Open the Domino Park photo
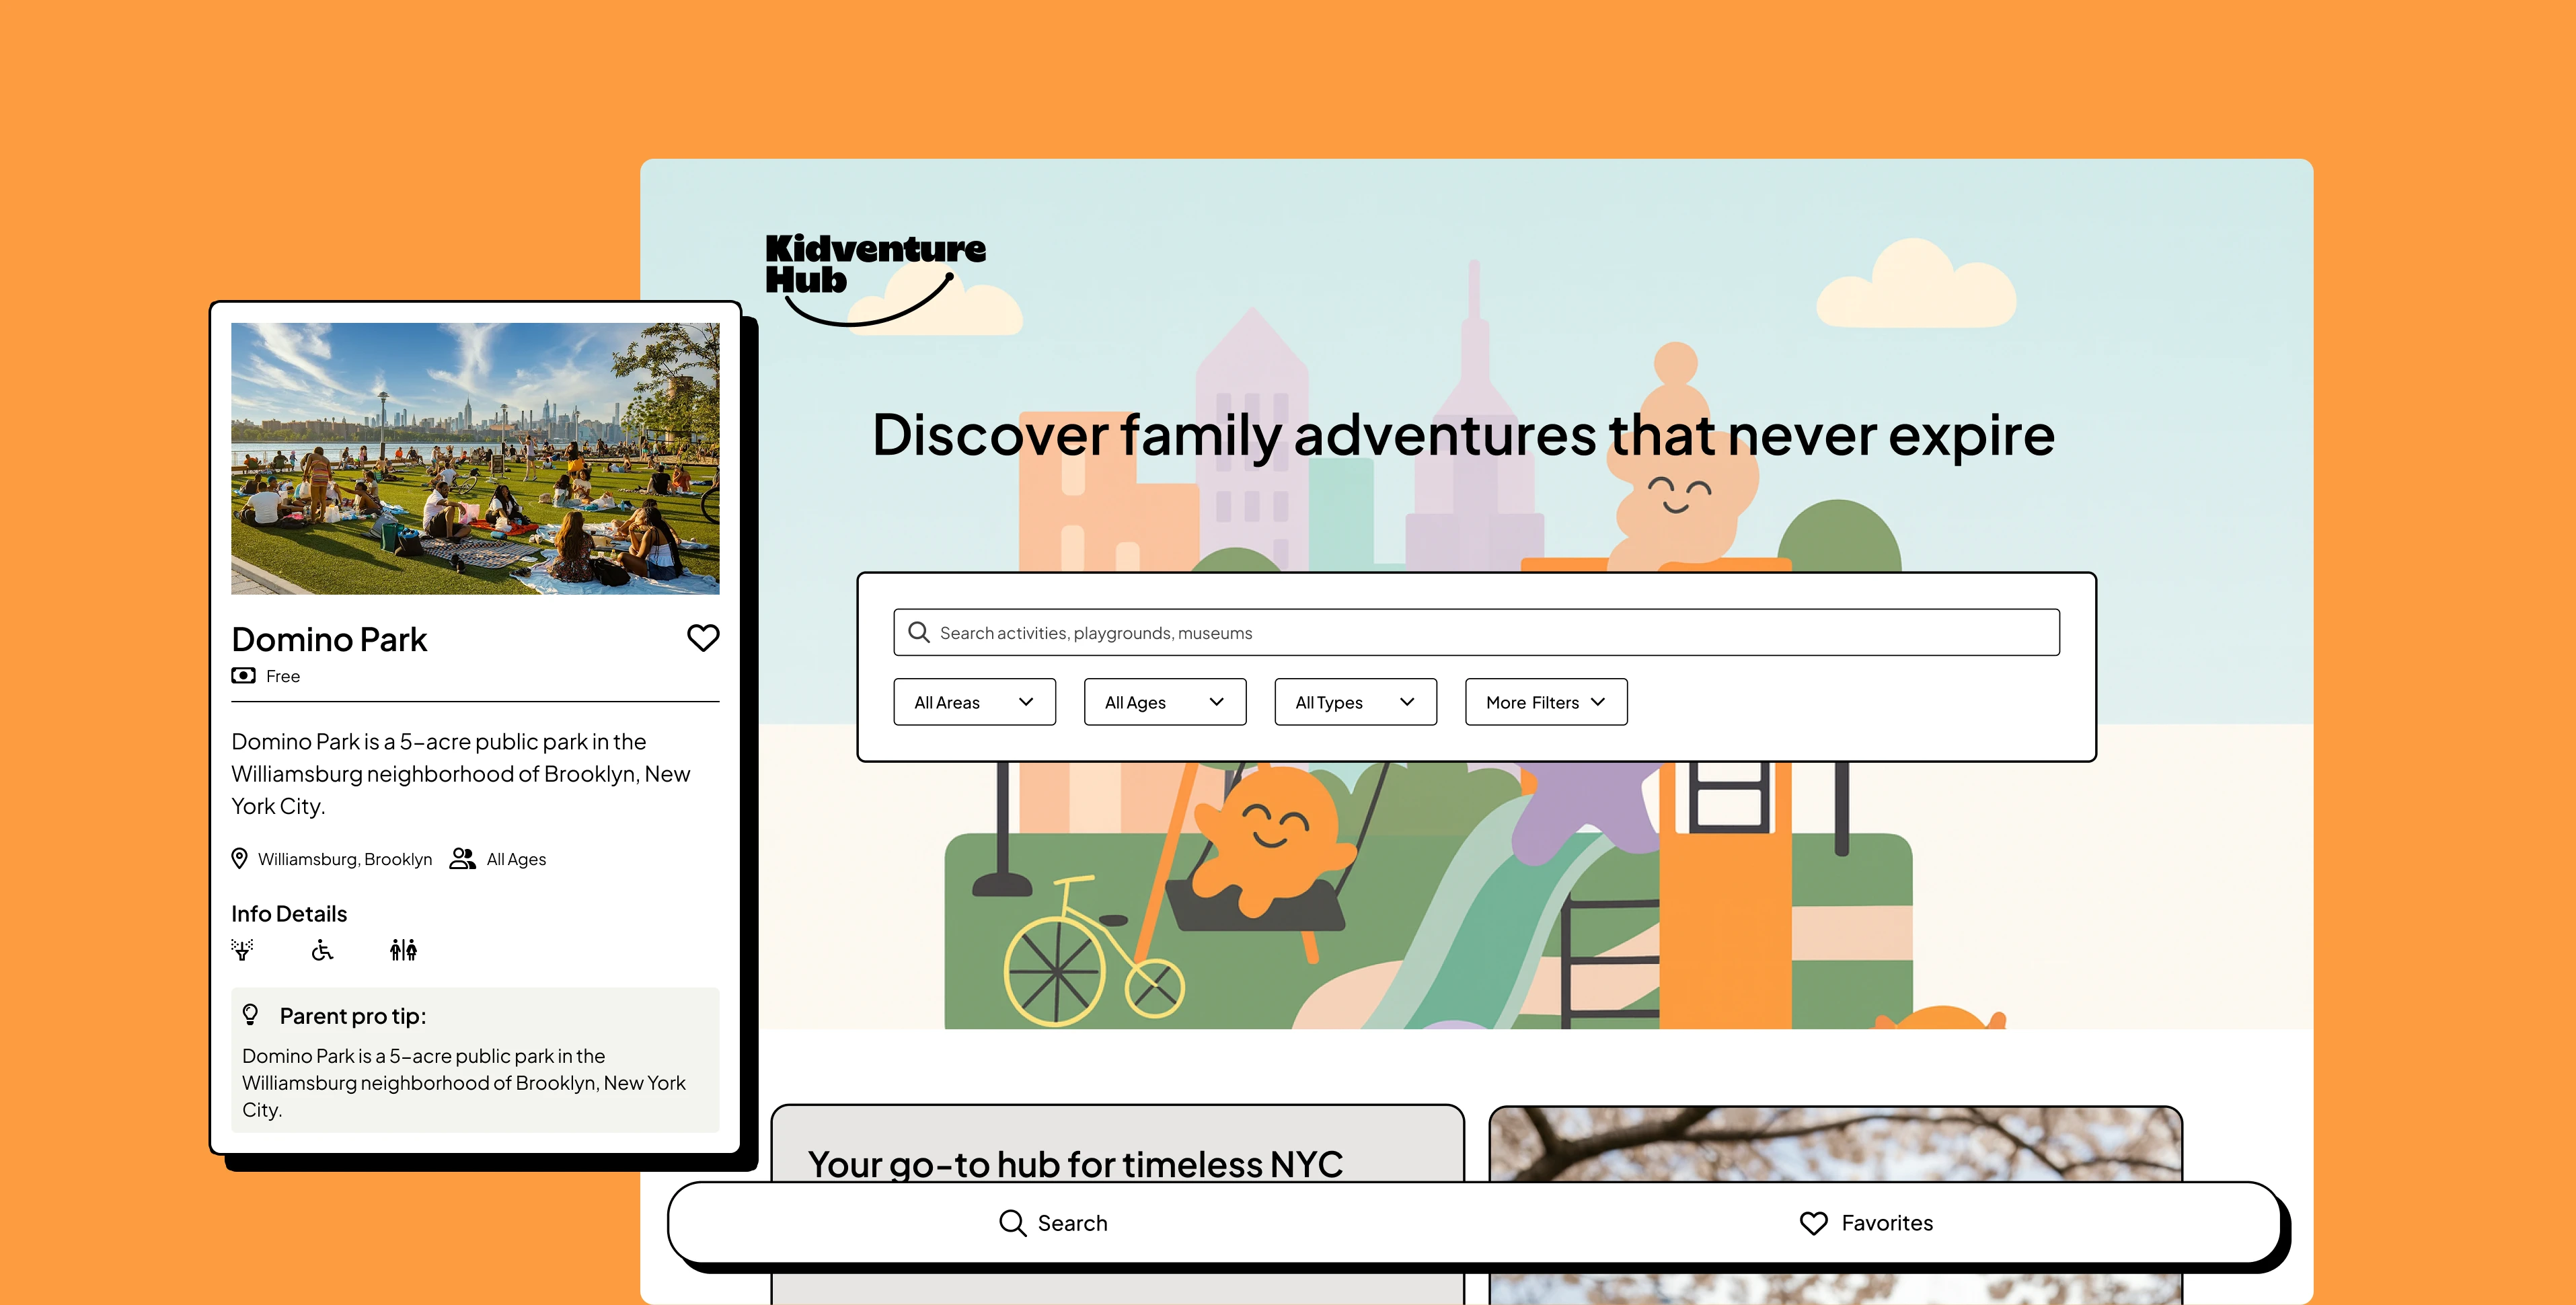 (475, 458)
